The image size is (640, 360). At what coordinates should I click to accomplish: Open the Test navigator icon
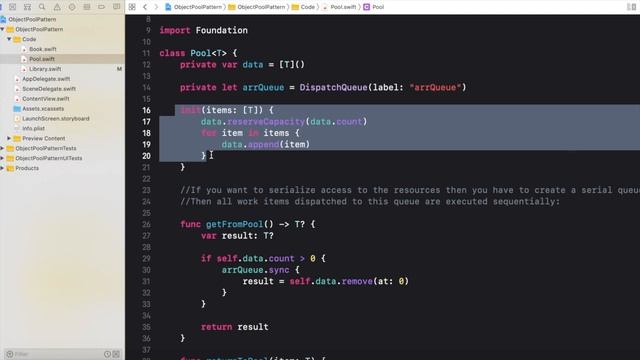tap(72, 7)
